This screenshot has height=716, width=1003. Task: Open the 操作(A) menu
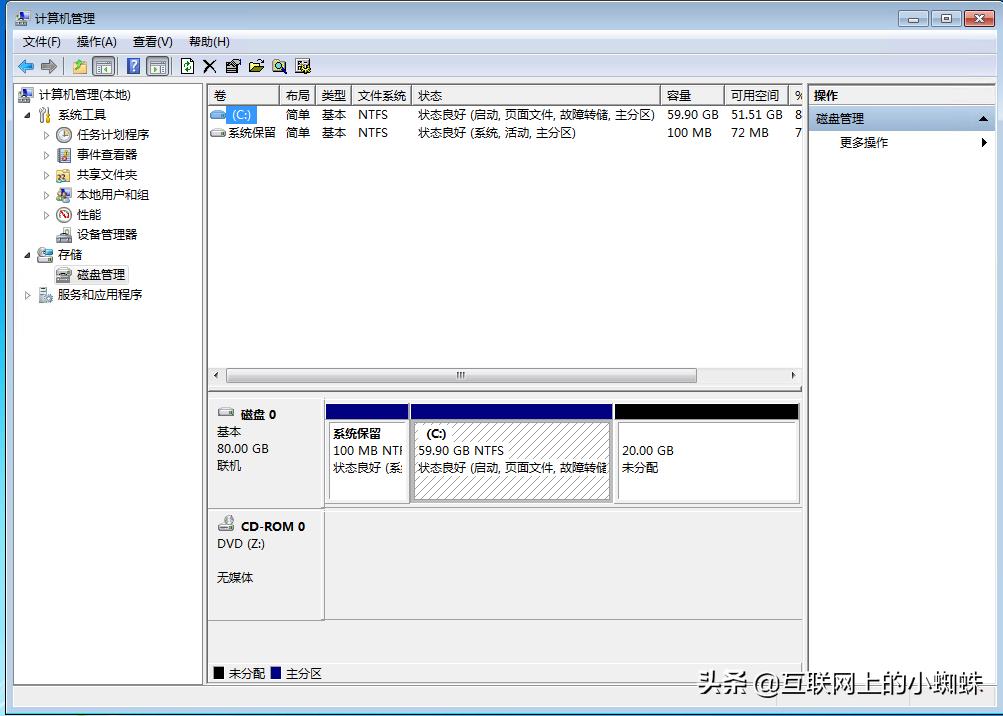(97, 42)
